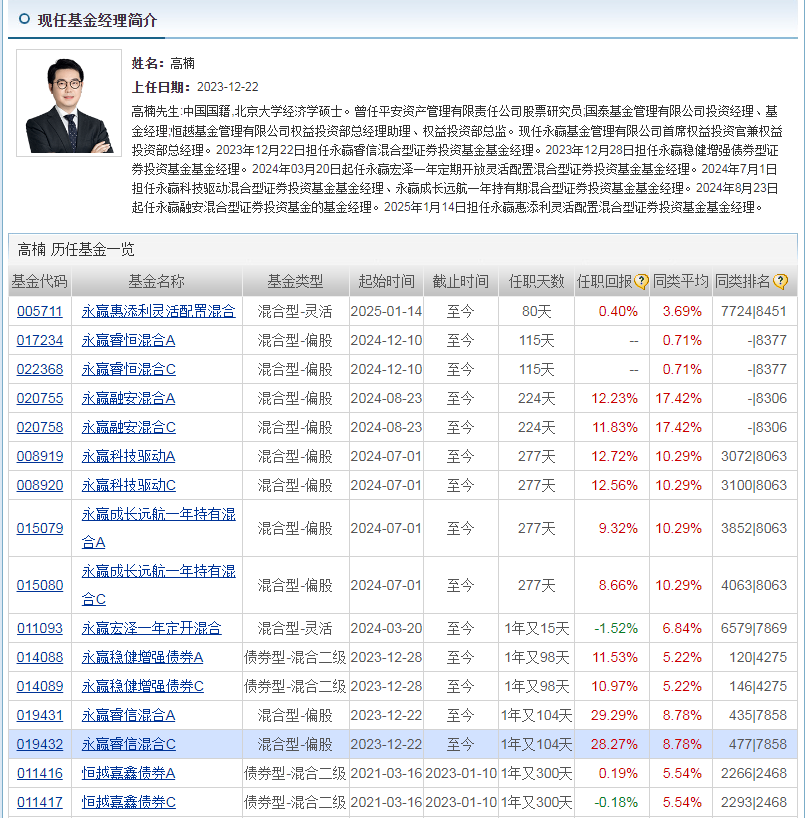Open fund 永赢科技驱动C

pyautogui.click(x=128, y=485)
